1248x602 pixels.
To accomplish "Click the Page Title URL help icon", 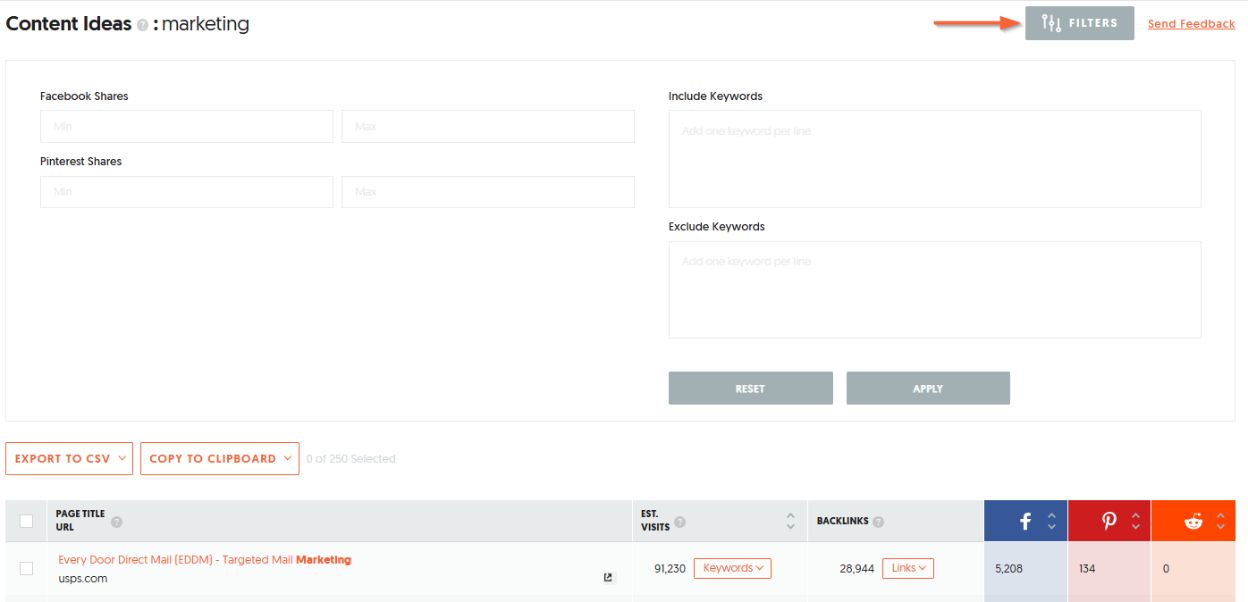I will pyautogui.click(x=117, y=522).
